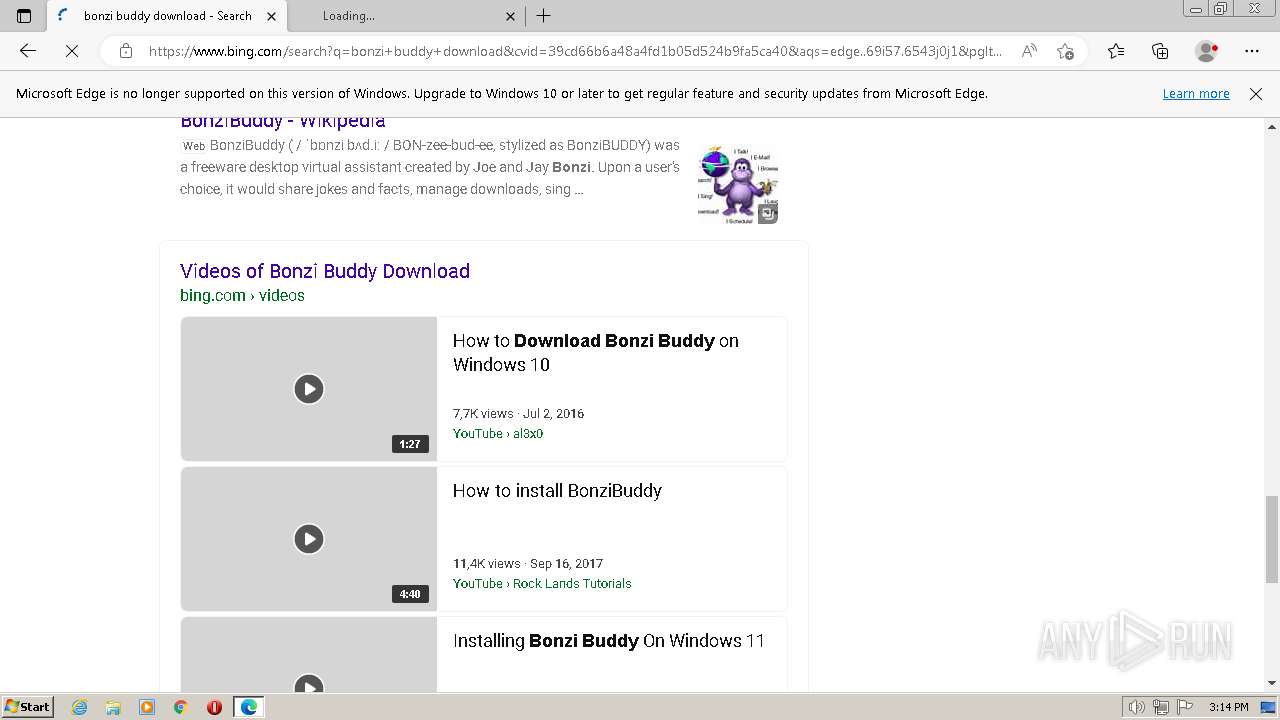
Task: Open the BonziBuddy - Wikipedia result
Action: (282, 121)
